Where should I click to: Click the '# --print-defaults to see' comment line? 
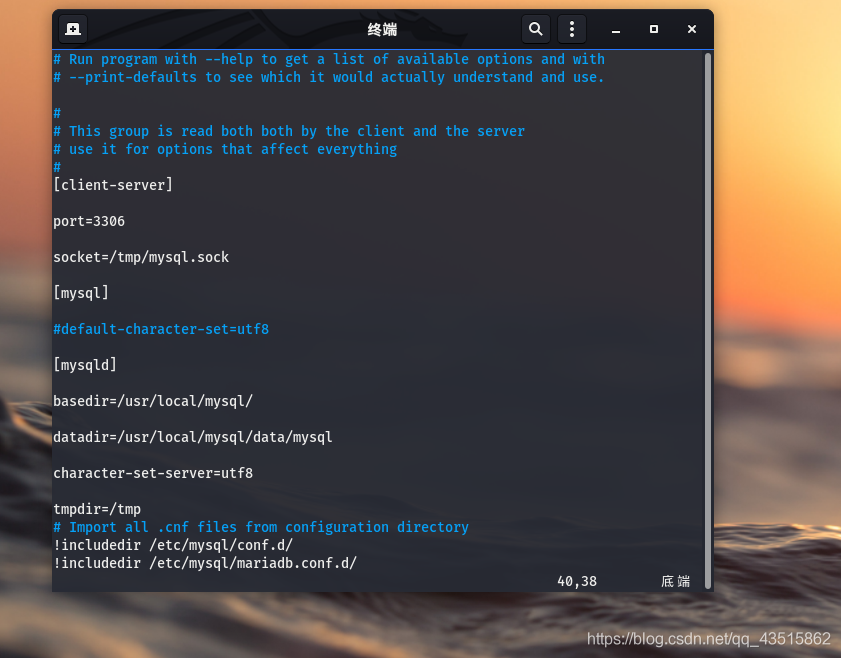coord(329,77)
